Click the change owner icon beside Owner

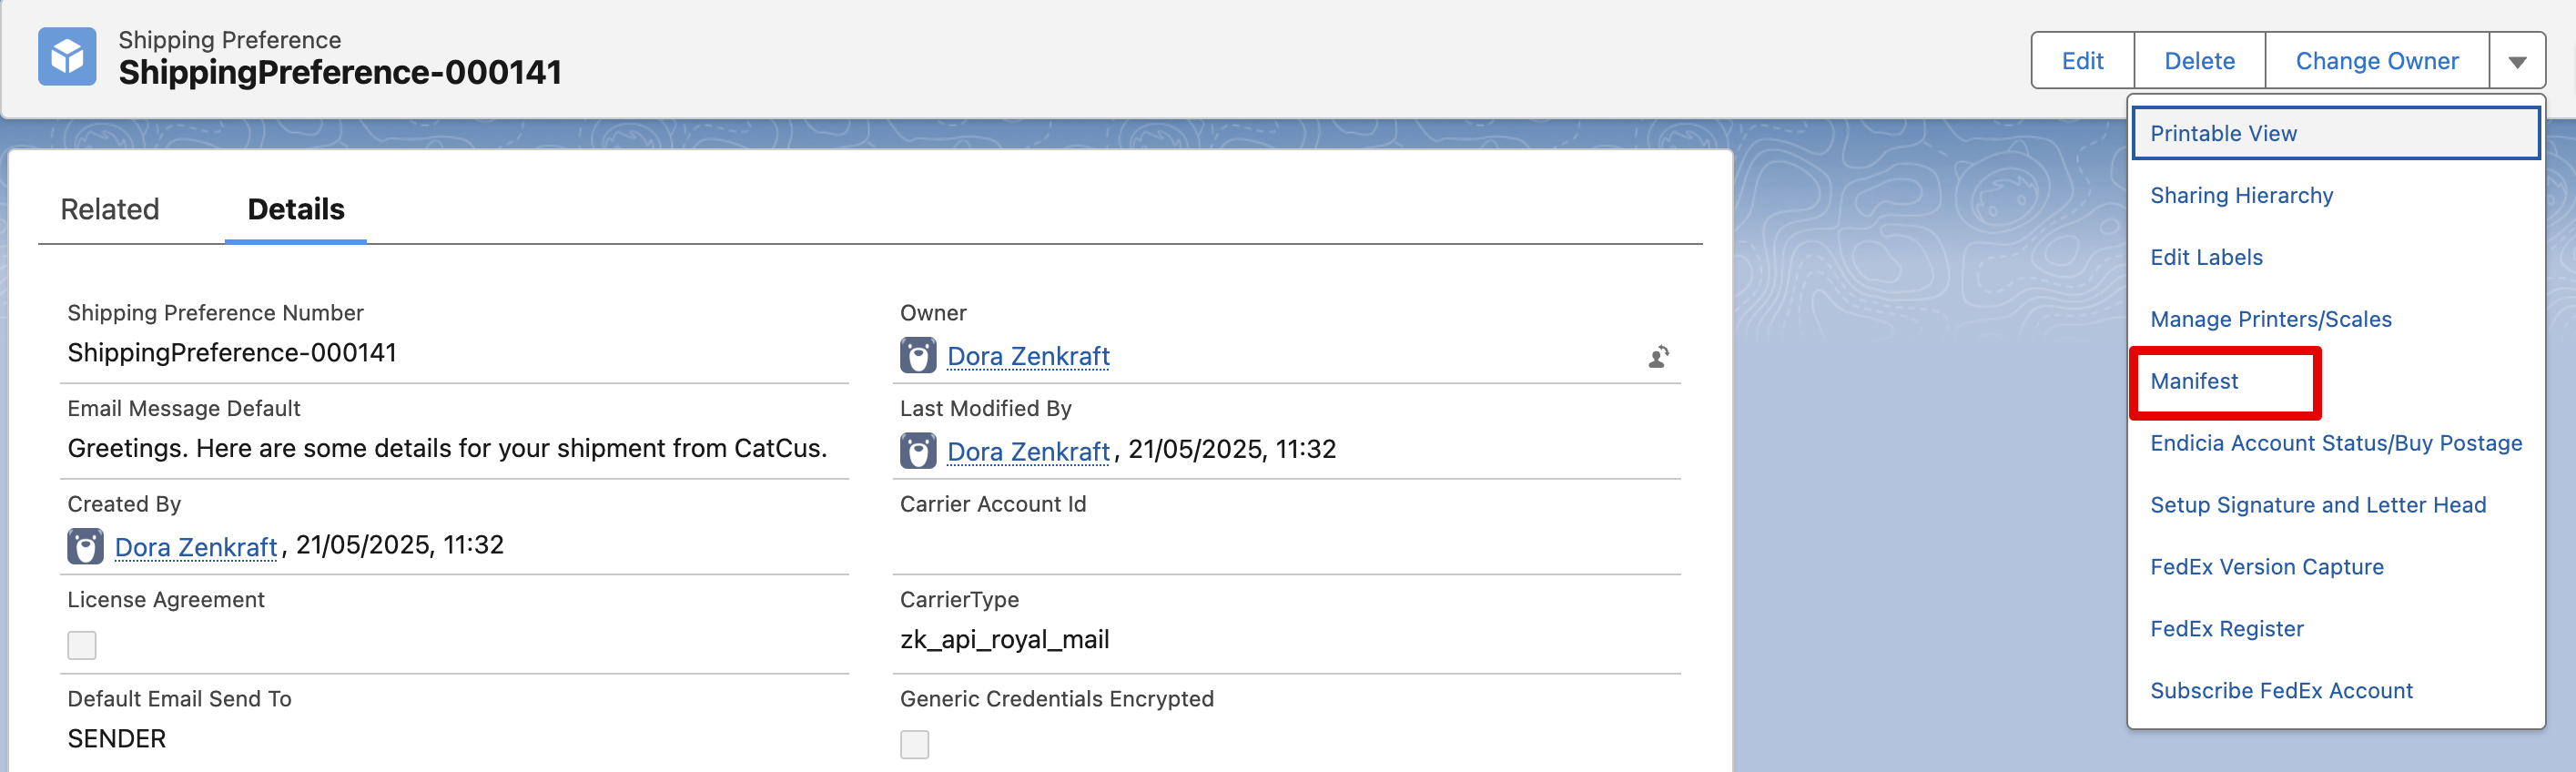tap(1658, 357)
